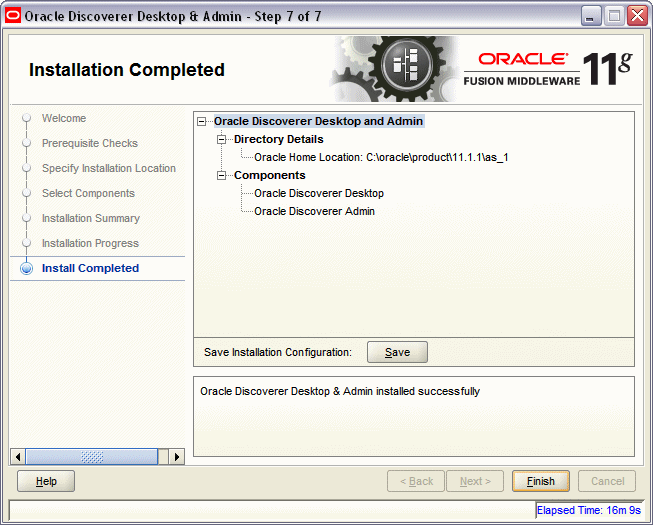Click the Elapsed Time status text

[x=588, y=510]
